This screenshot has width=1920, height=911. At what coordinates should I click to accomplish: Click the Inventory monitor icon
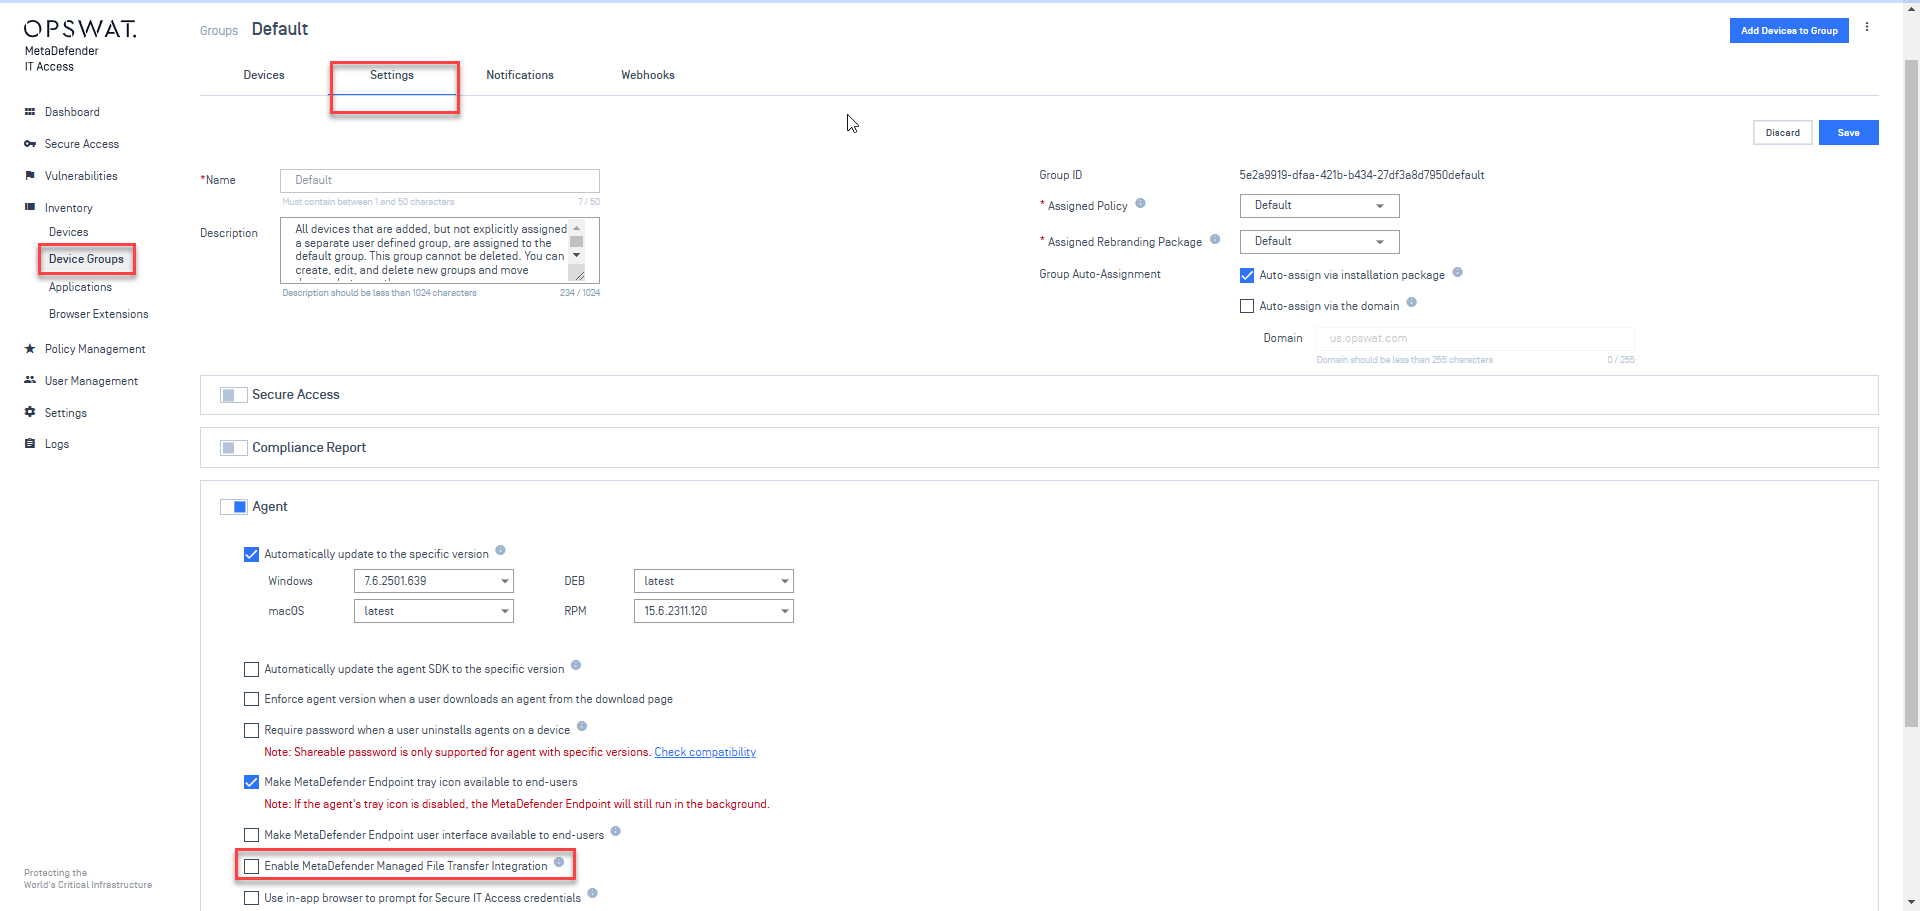30,208
